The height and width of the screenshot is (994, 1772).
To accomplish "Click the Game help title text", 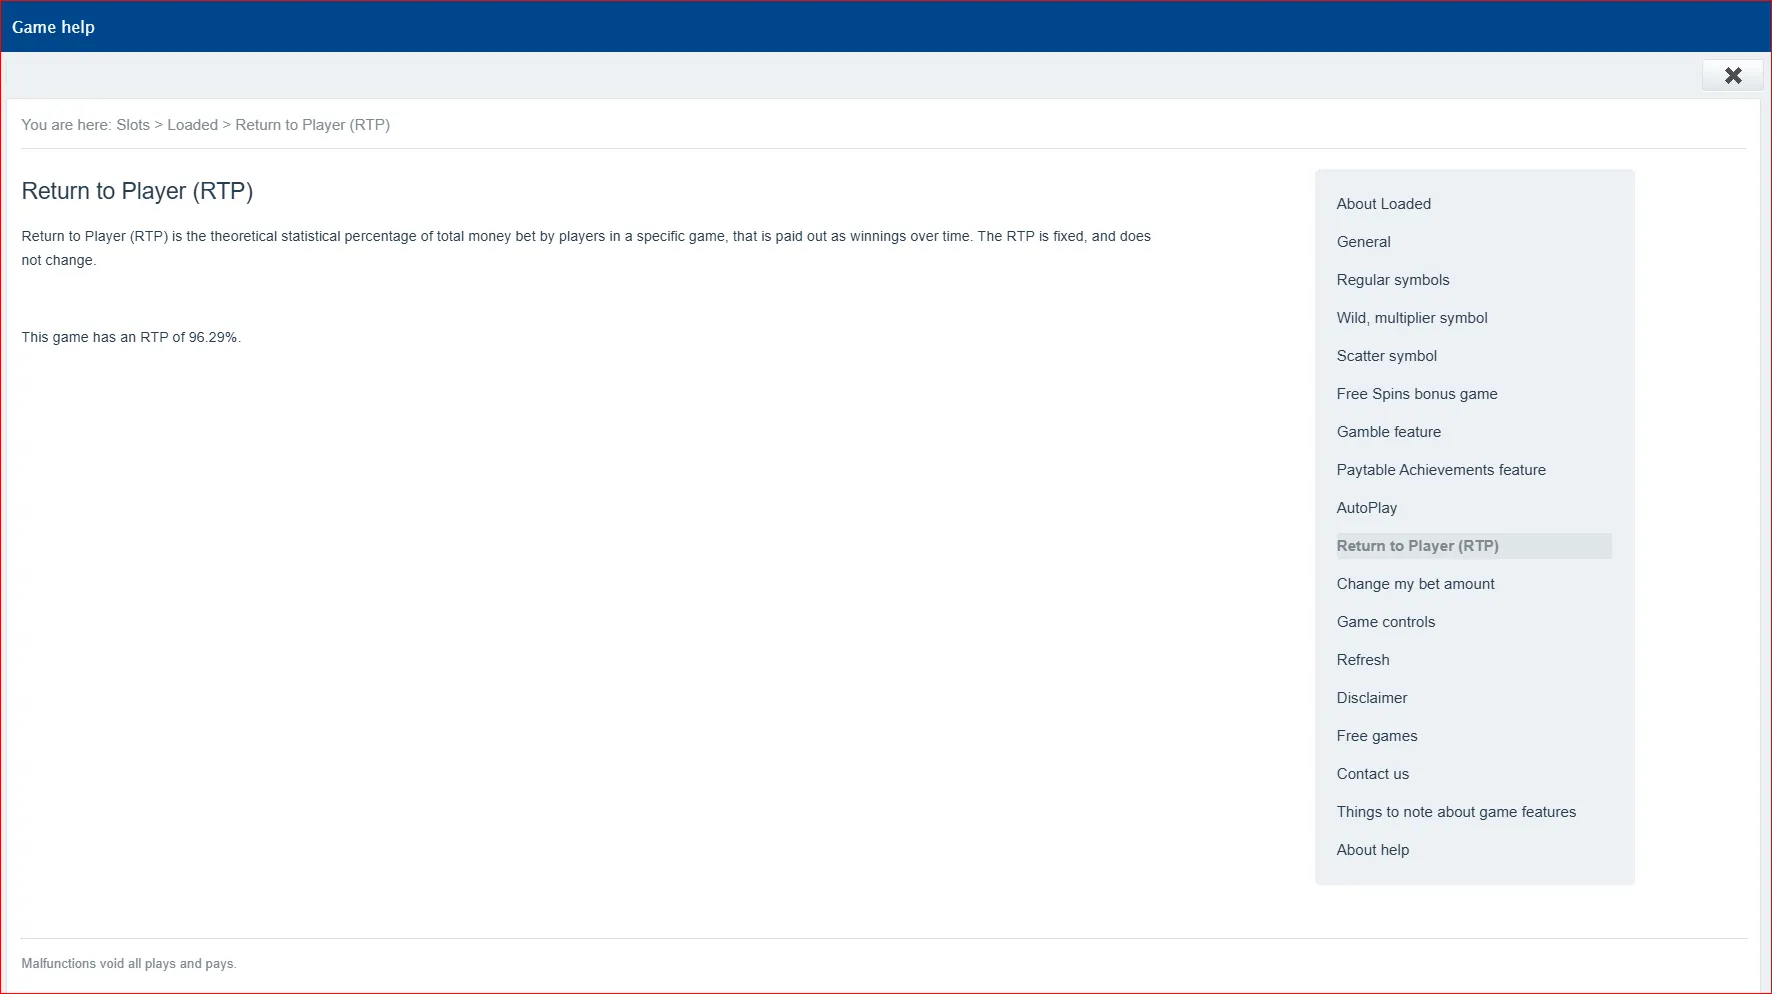I will (53, 27).
